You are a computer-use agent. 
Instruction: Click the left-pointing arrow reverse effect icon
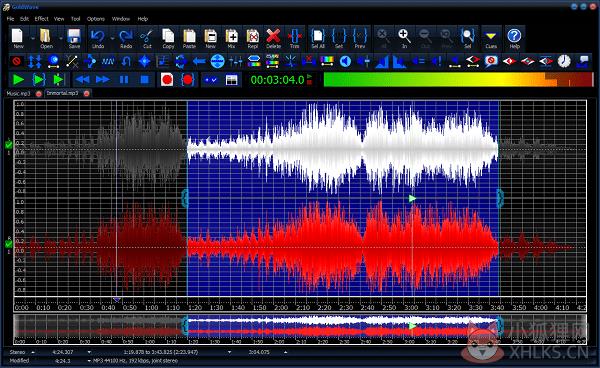click(x=199, y=61)
